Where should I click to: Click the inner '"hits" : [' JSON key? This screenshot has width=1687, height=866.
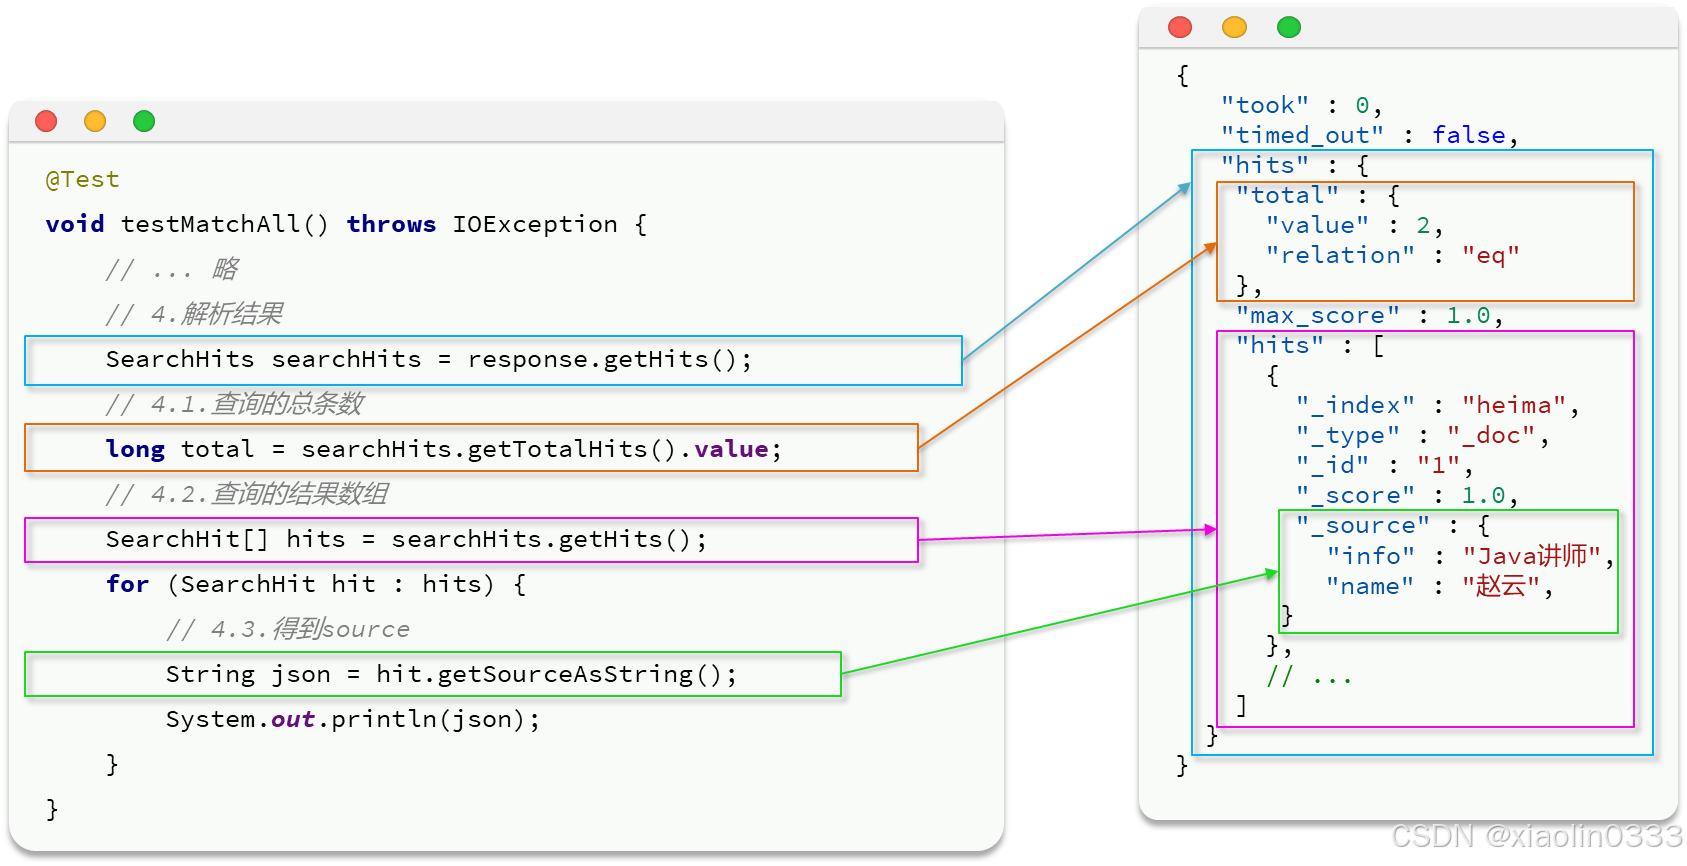coord(1310,345)
